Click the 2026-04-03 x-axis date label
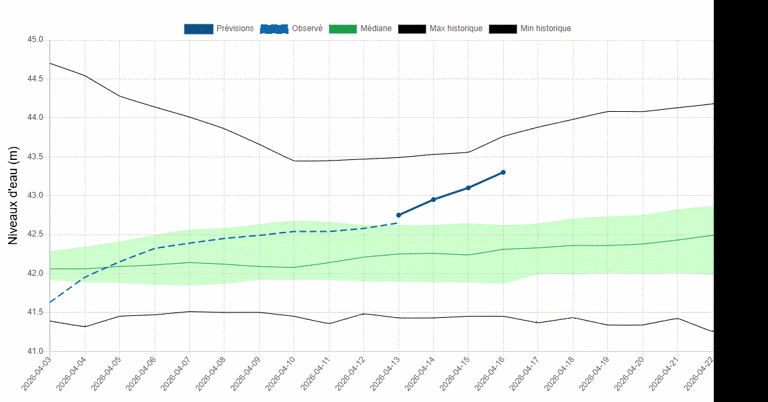Viewport: 768px width, 402px height. click(x=38, y=377)
